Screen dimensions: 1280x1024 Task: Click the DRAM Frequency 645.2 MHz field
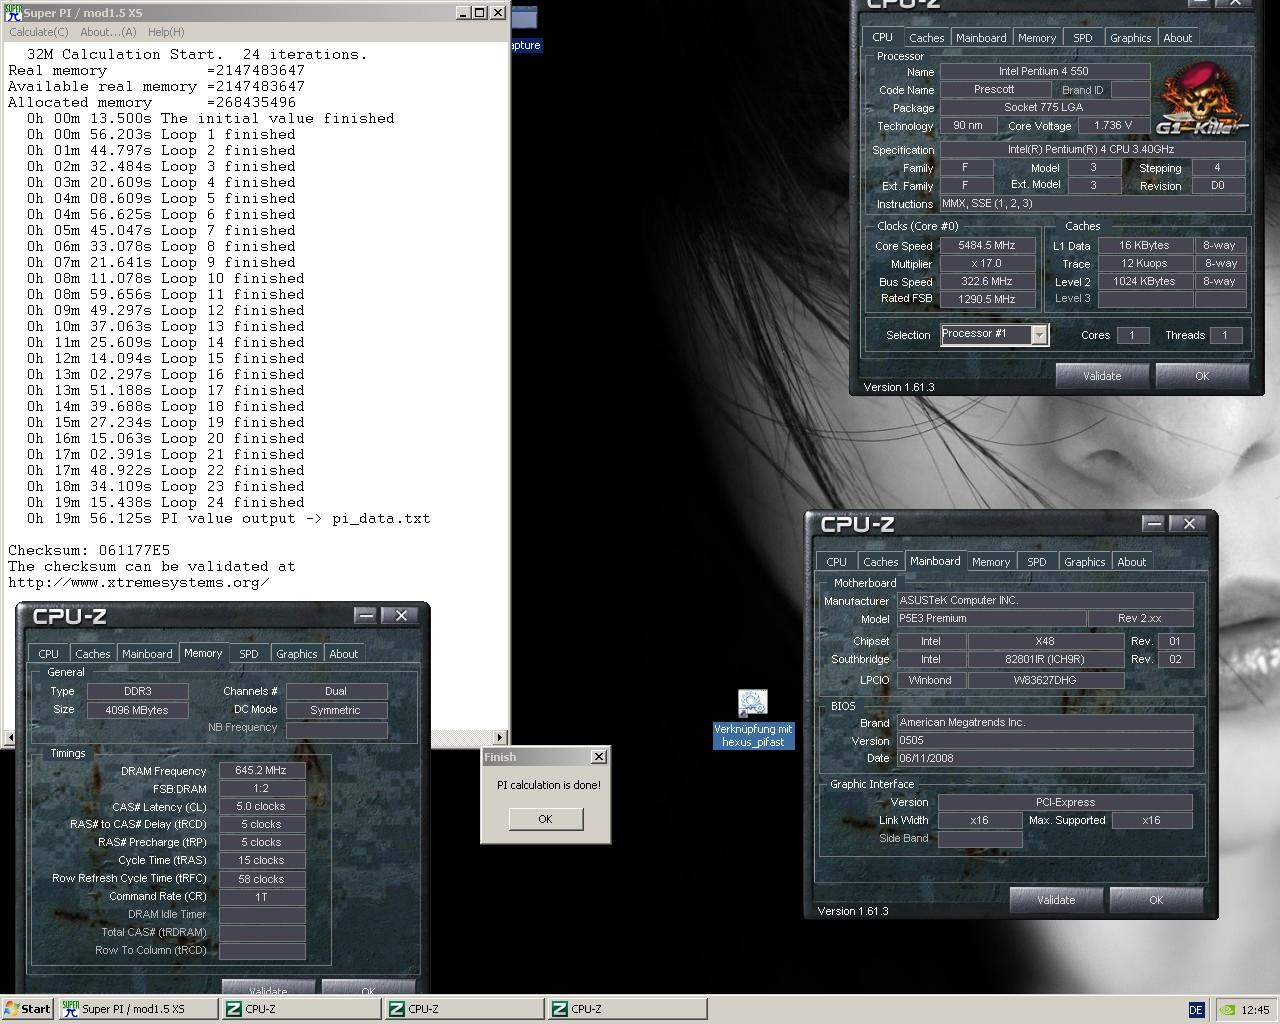pyautogui.click(x=261, y=771)
